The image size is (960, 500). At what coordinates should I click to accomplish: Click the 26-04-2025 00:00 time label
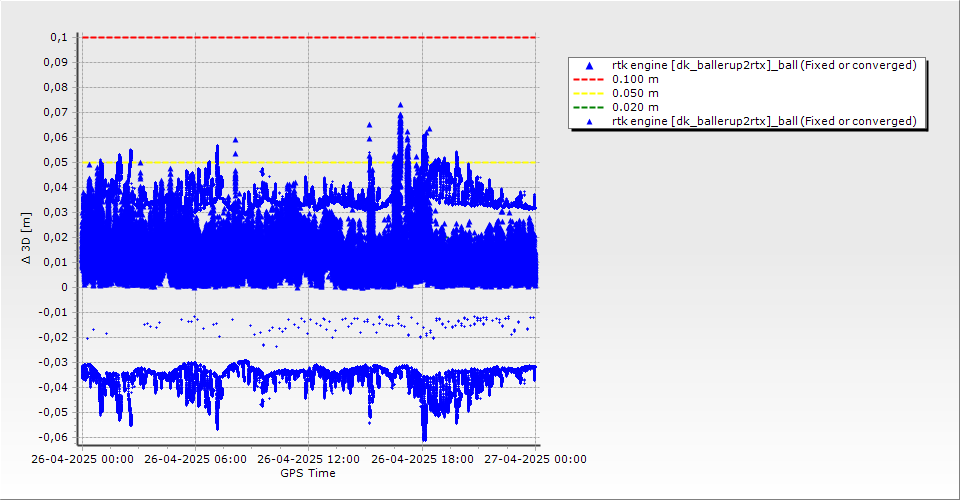[x=82, y=459]
